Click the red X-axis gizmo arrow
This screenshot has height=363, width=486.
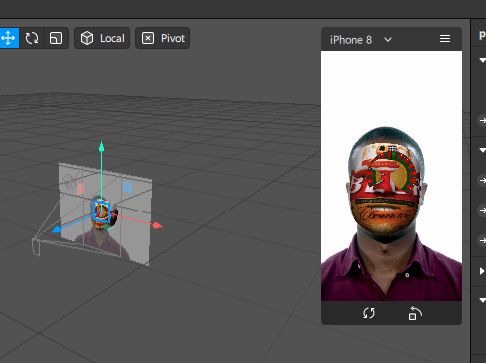point(157,226)
